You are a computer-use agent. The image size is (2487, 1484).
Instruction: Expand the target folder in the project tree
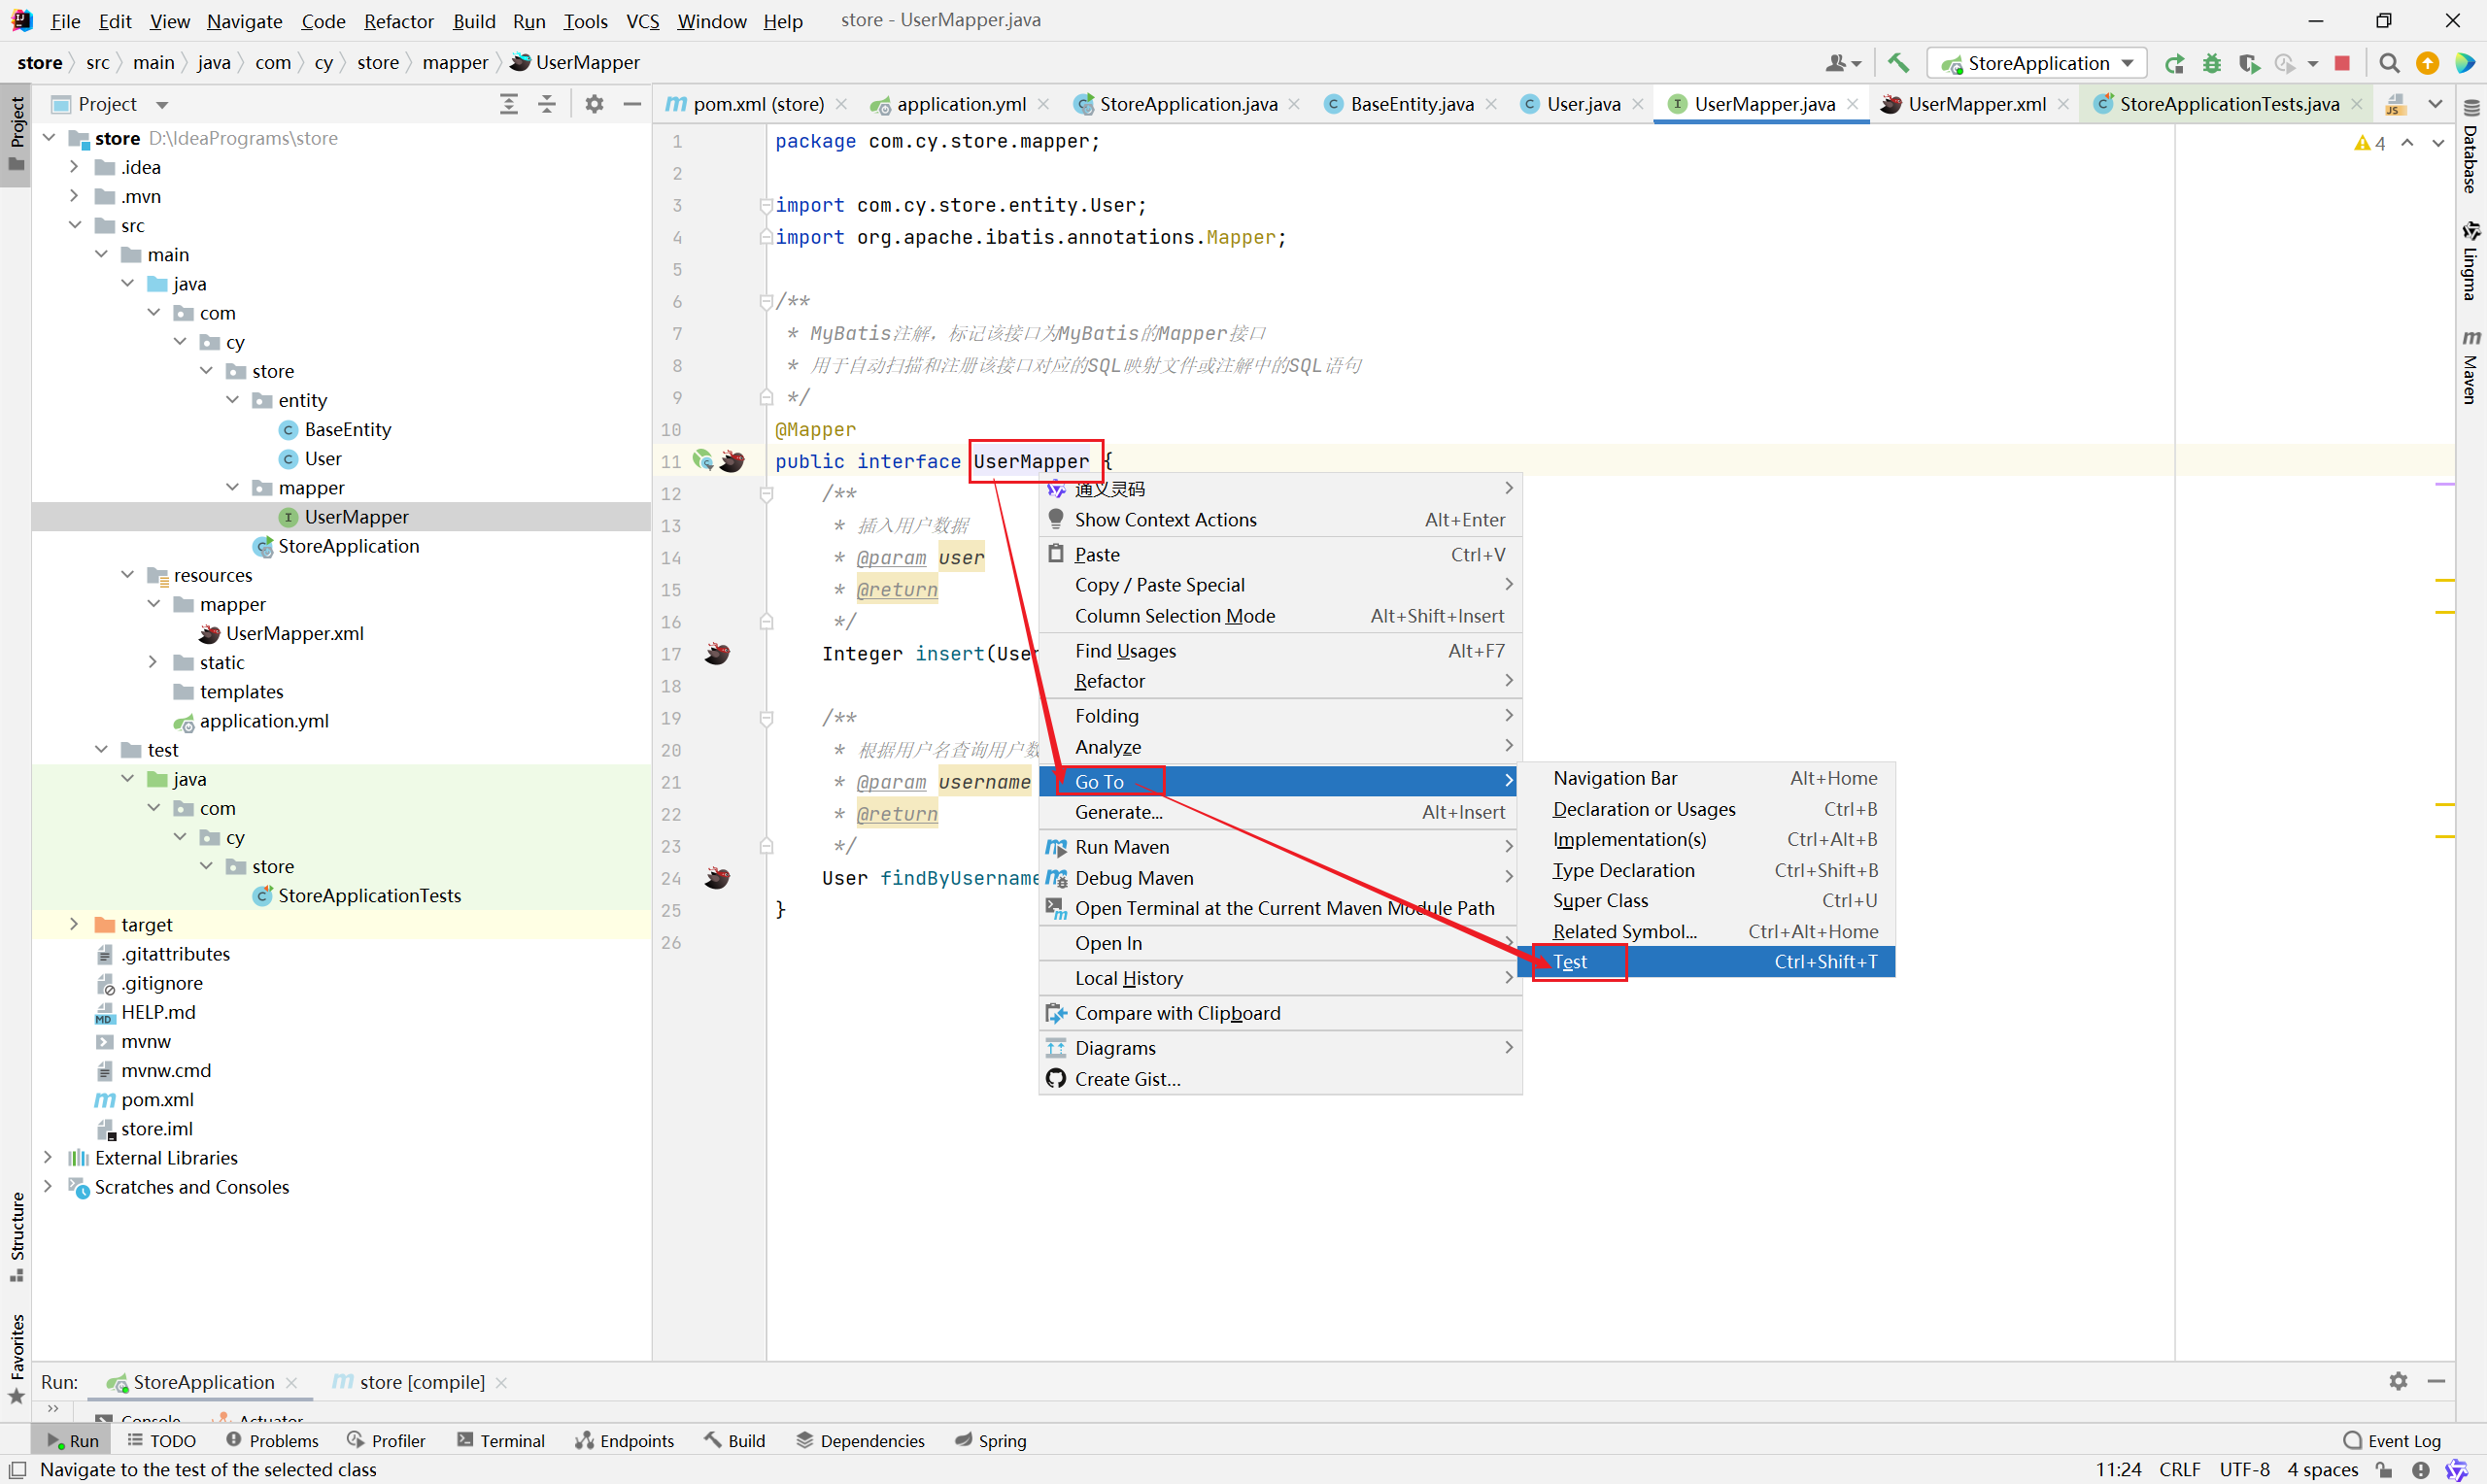coord(74,925)
